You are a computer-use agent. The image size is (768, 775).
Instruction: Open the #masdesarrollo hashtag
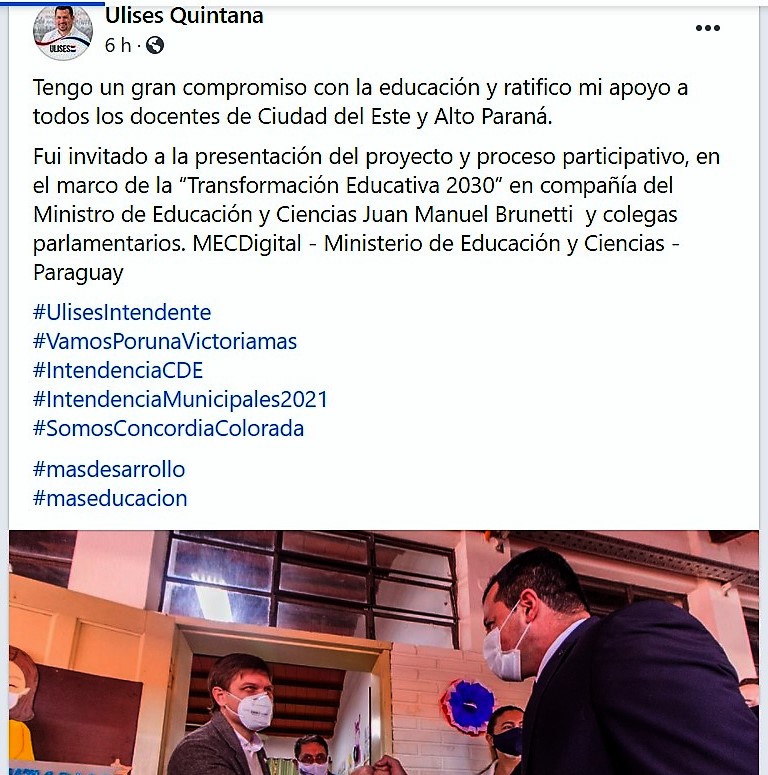coord(109,470)
